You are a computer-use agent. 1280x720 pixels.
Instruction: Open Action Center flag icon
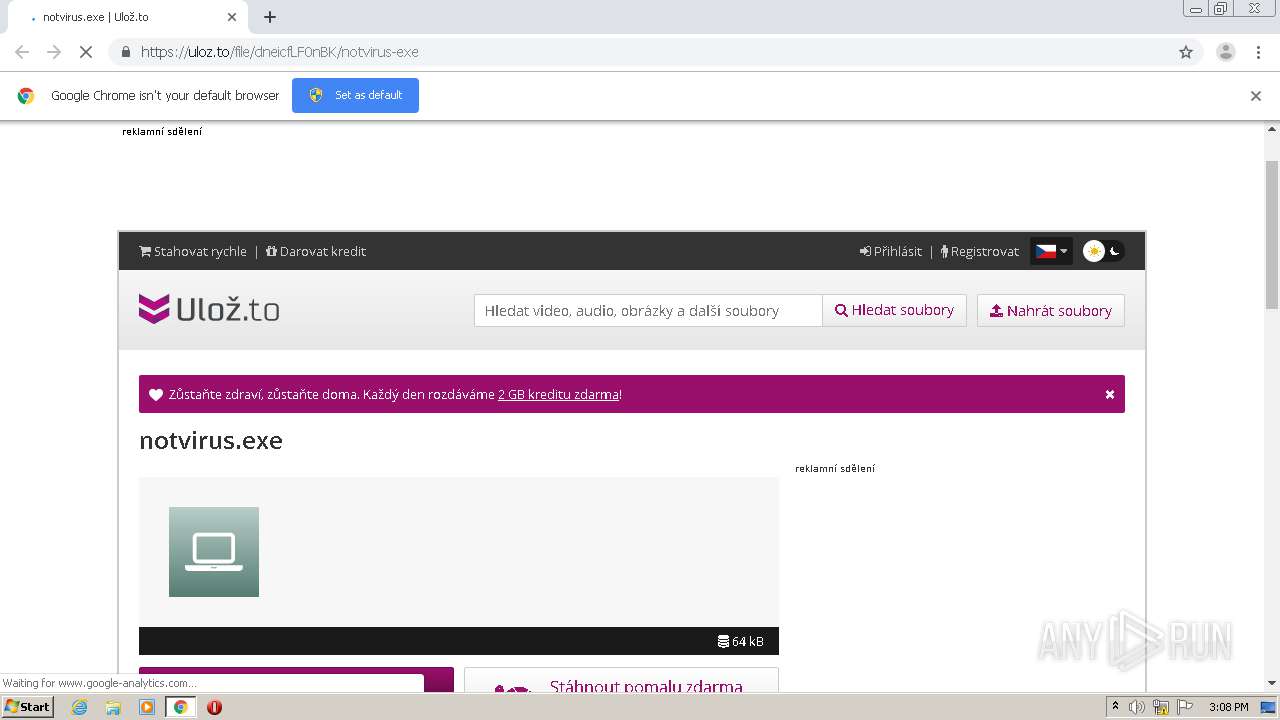click(x=1185, y=707)
